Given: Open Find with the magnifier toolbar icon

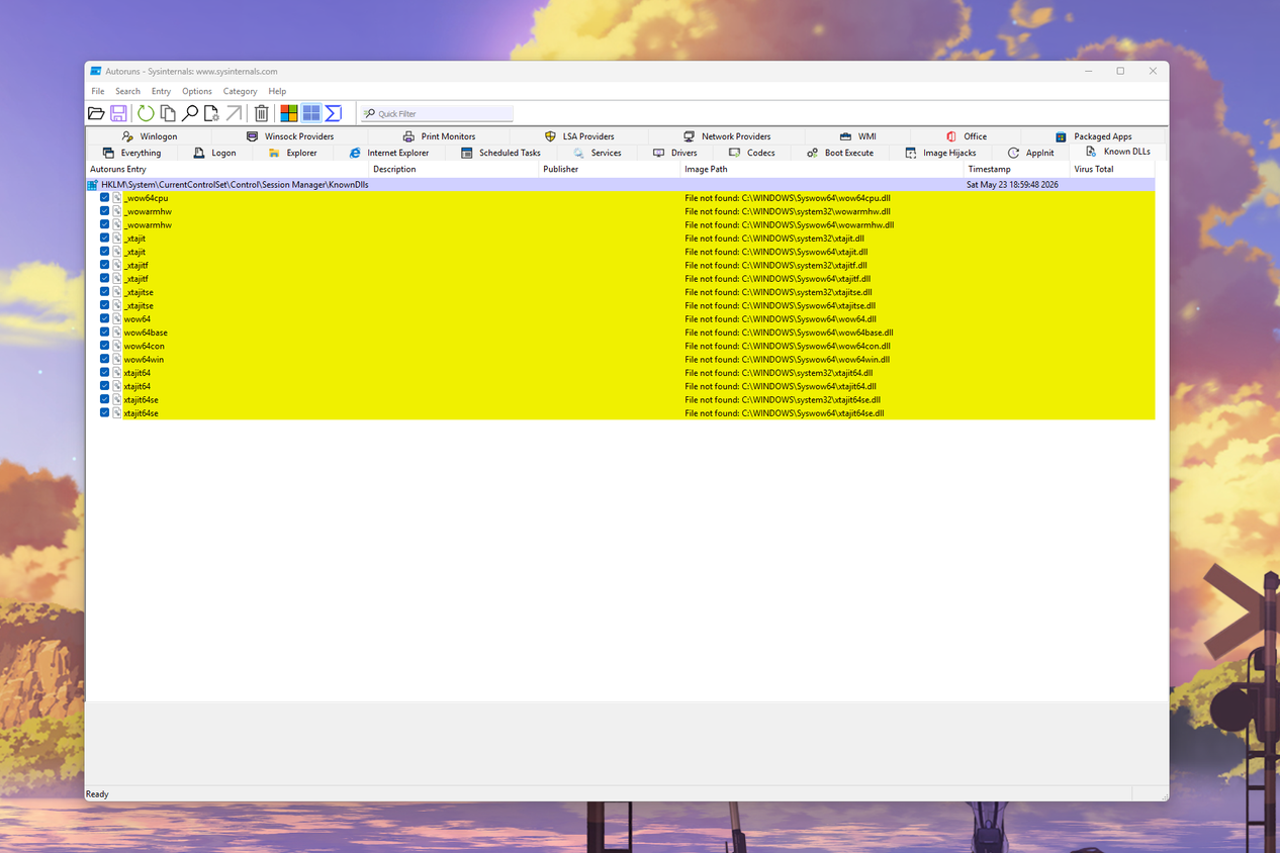Looking at the screenshot, I should coord(190,113).
